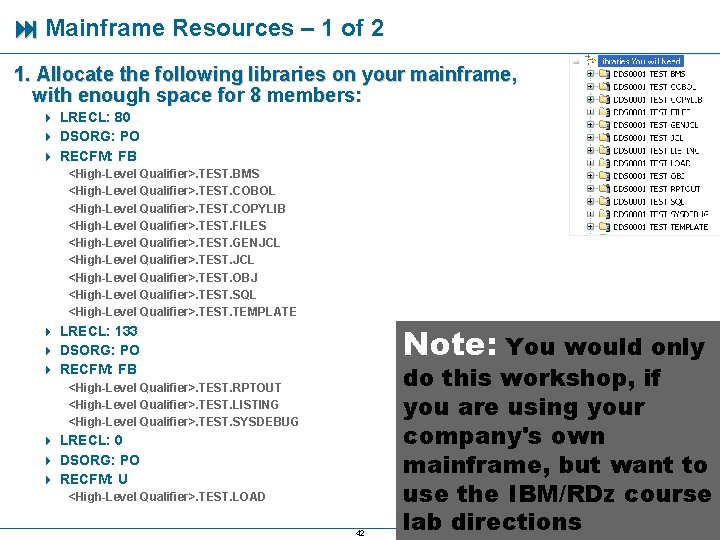
Task: Expand the DDS0001.TEST.JCL library node
Action: [591, 138]
